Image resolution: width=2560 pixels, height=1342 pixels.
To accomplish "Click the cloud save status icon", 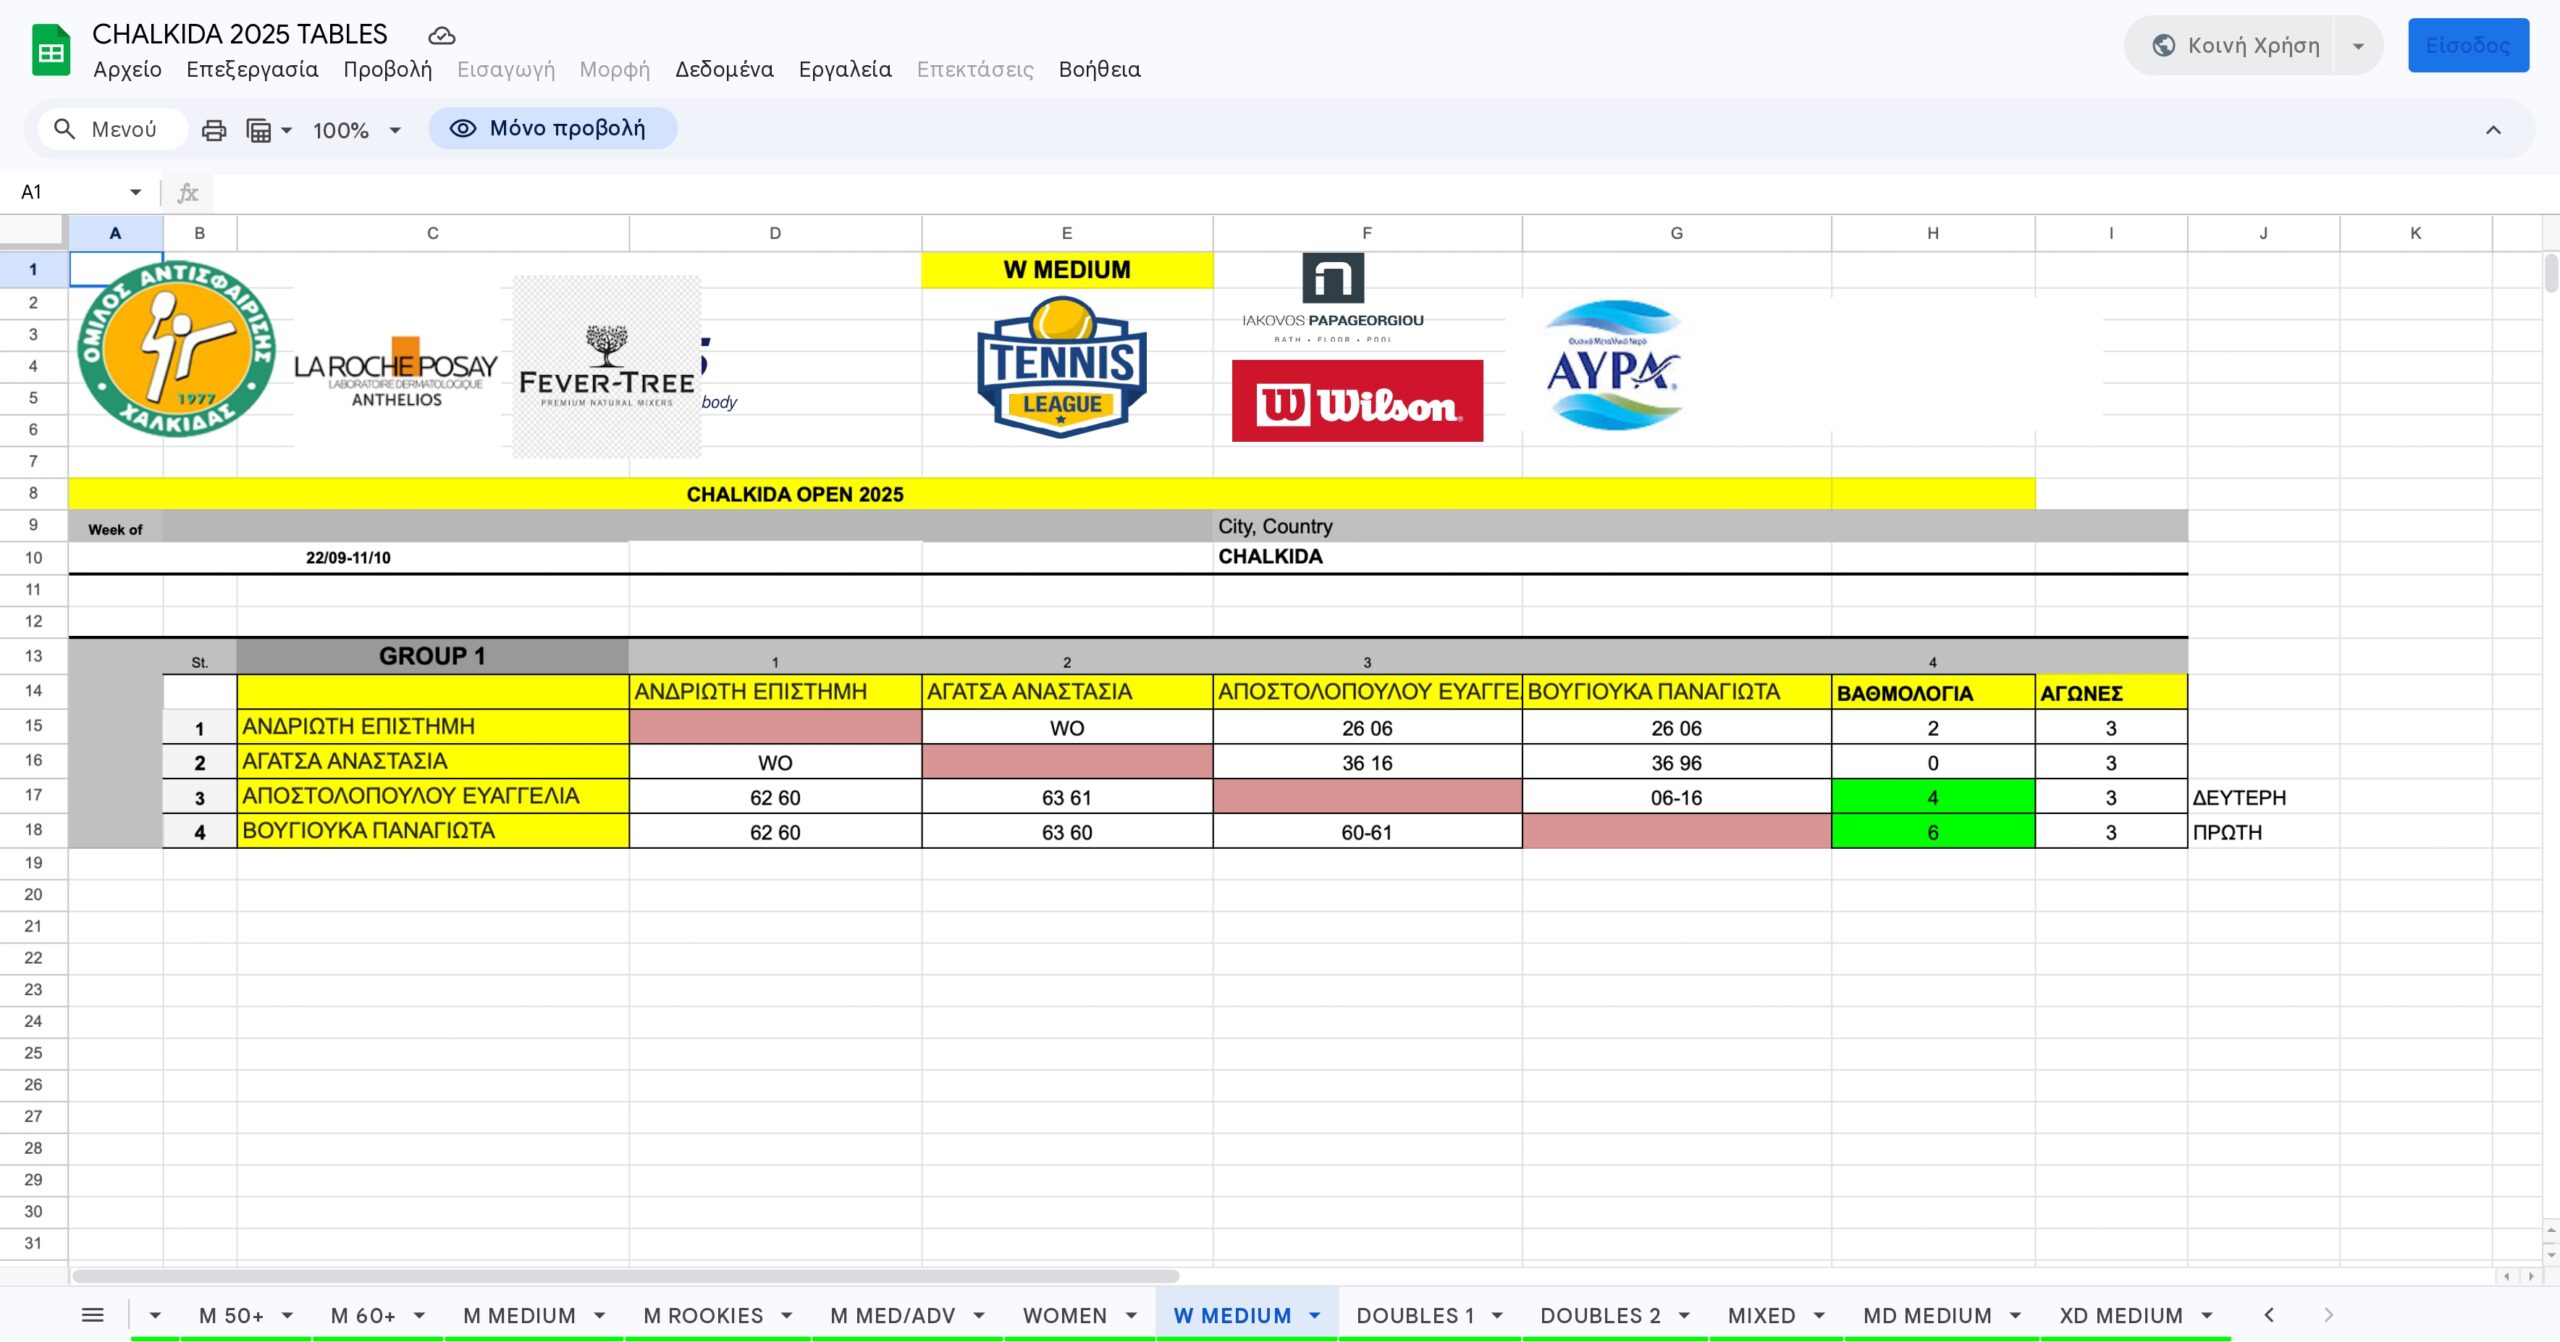I will point(441,36).
